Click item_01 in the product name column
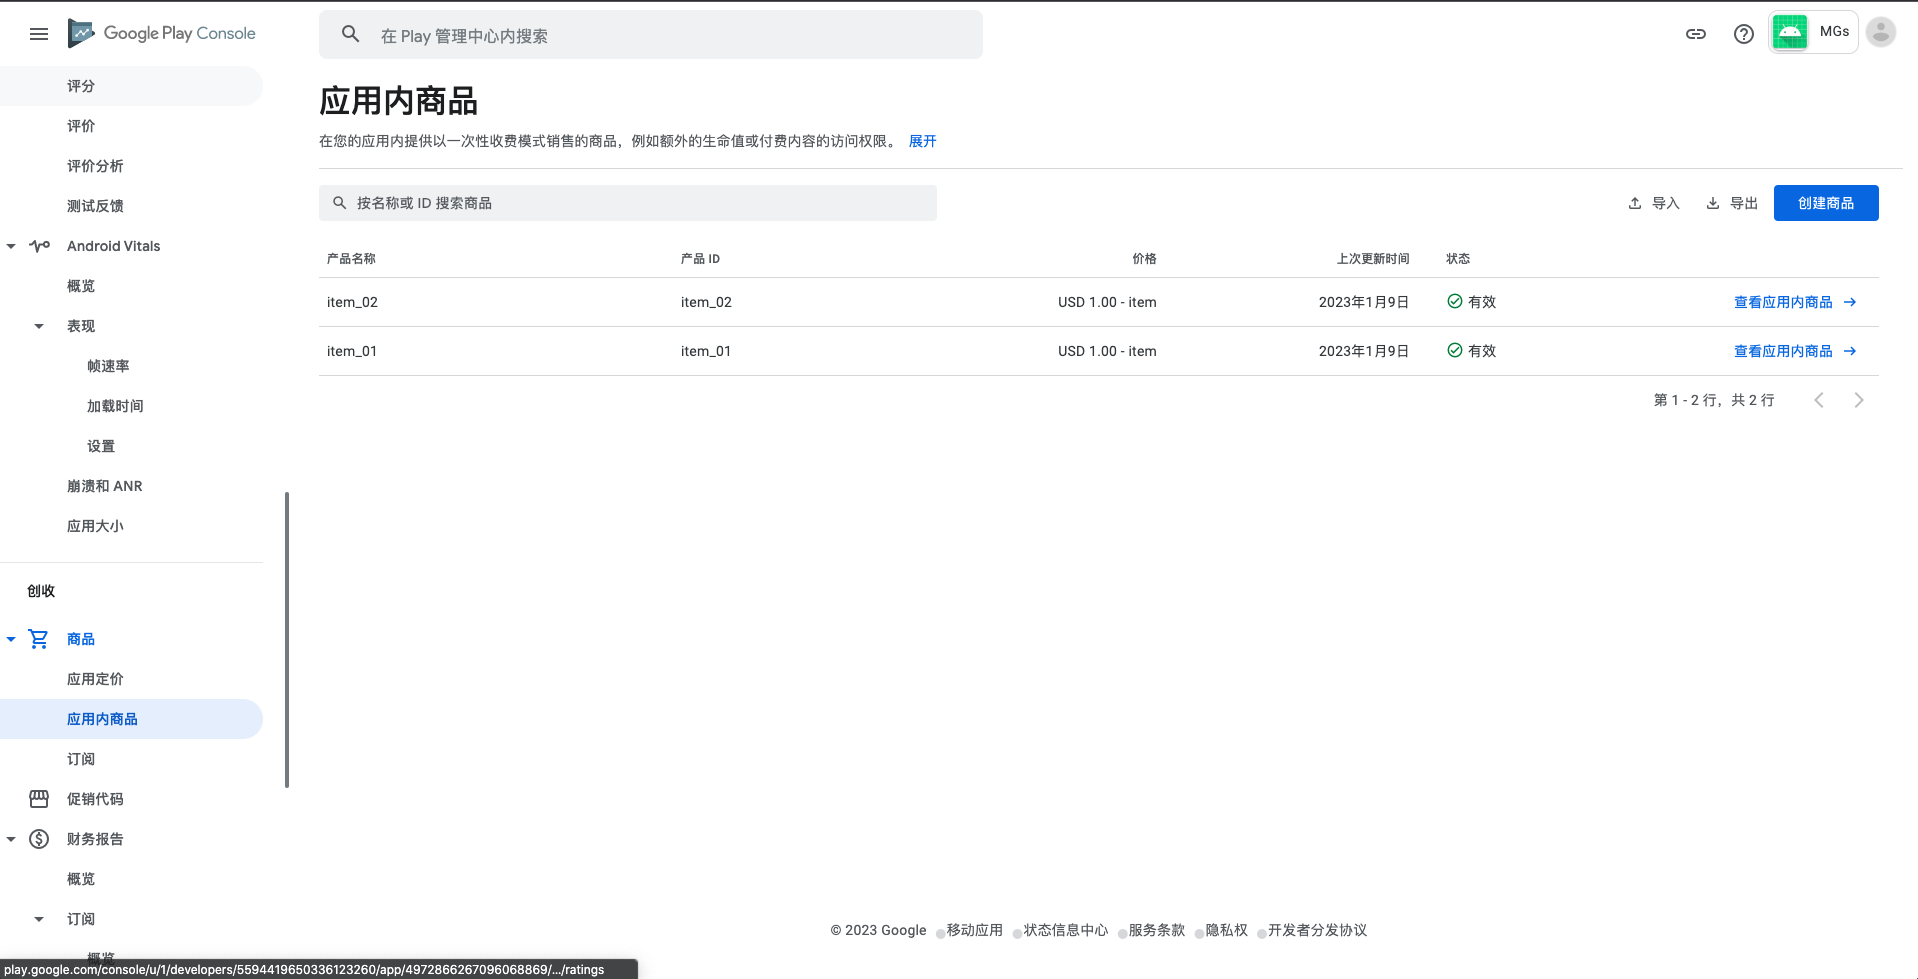 tap(352, 351)
